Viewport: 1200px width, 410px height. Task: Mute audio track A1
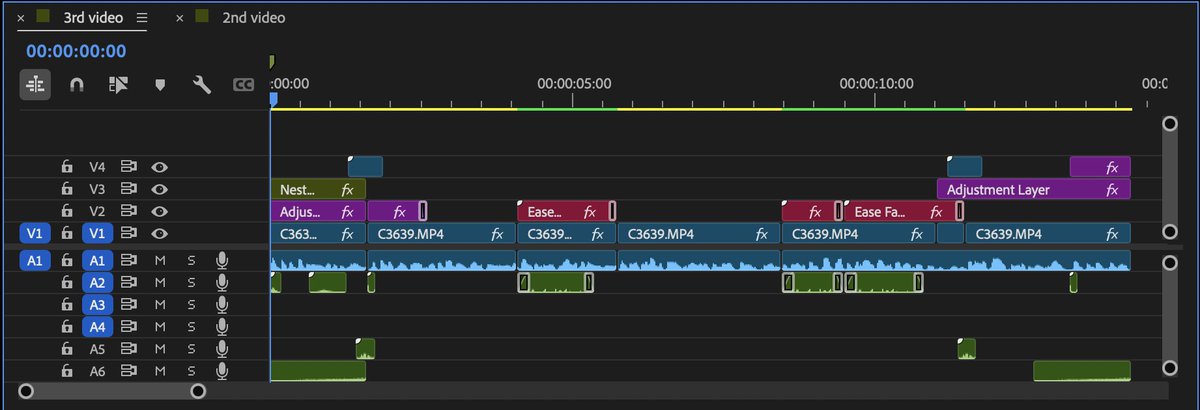click(159, 261)
